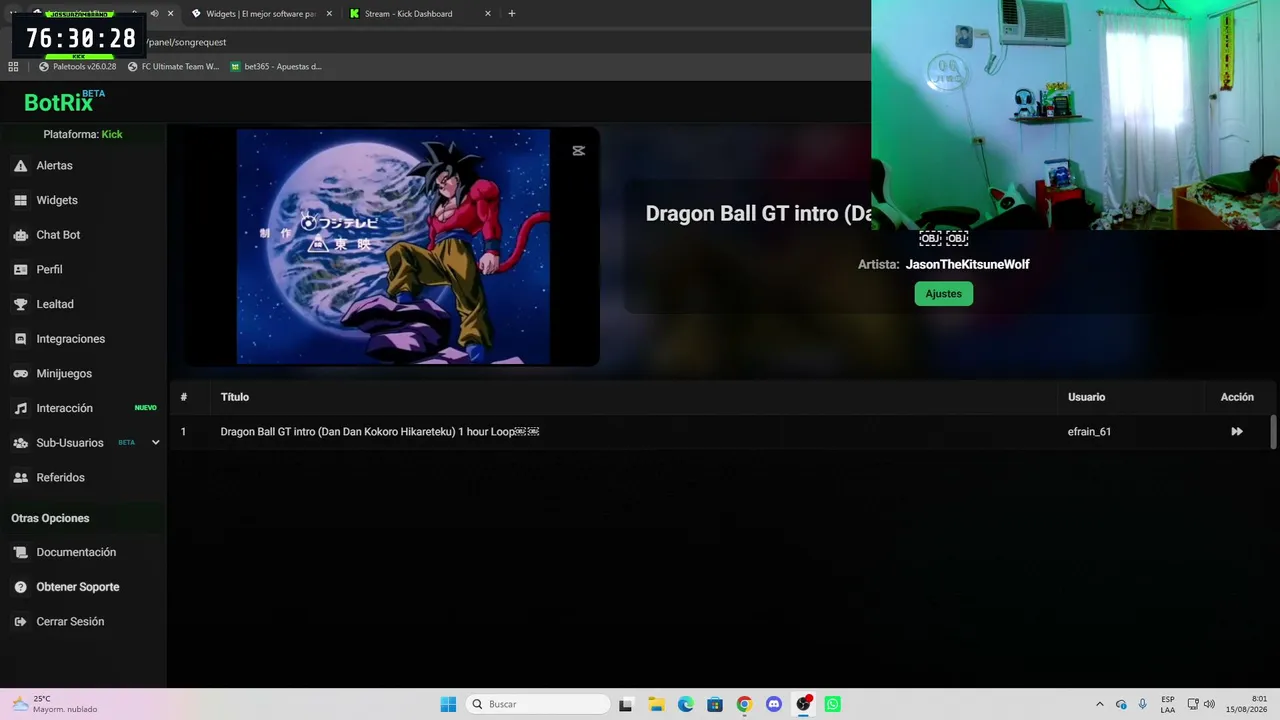Viewport: 1280px width, 720px height.
Task: Open the Chat Bot robot icon
Action: 20,235
